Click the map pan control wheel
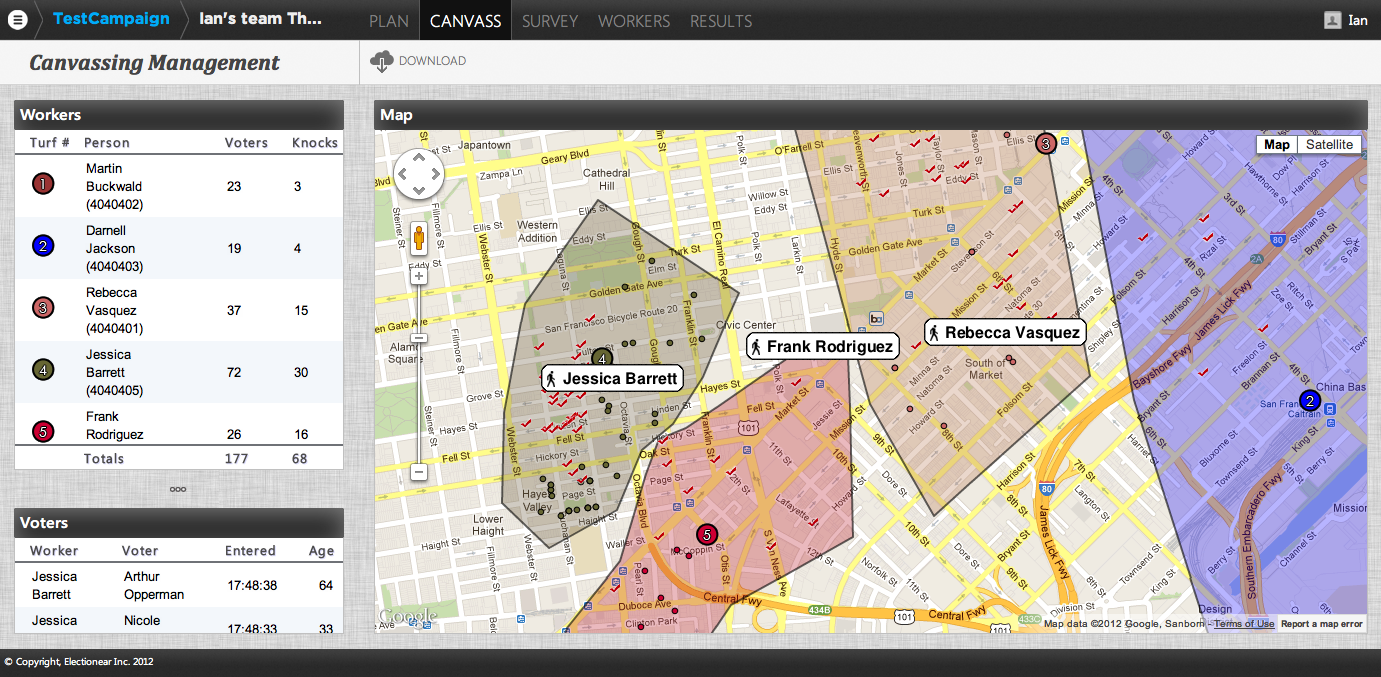 click(x=419, y=175)
